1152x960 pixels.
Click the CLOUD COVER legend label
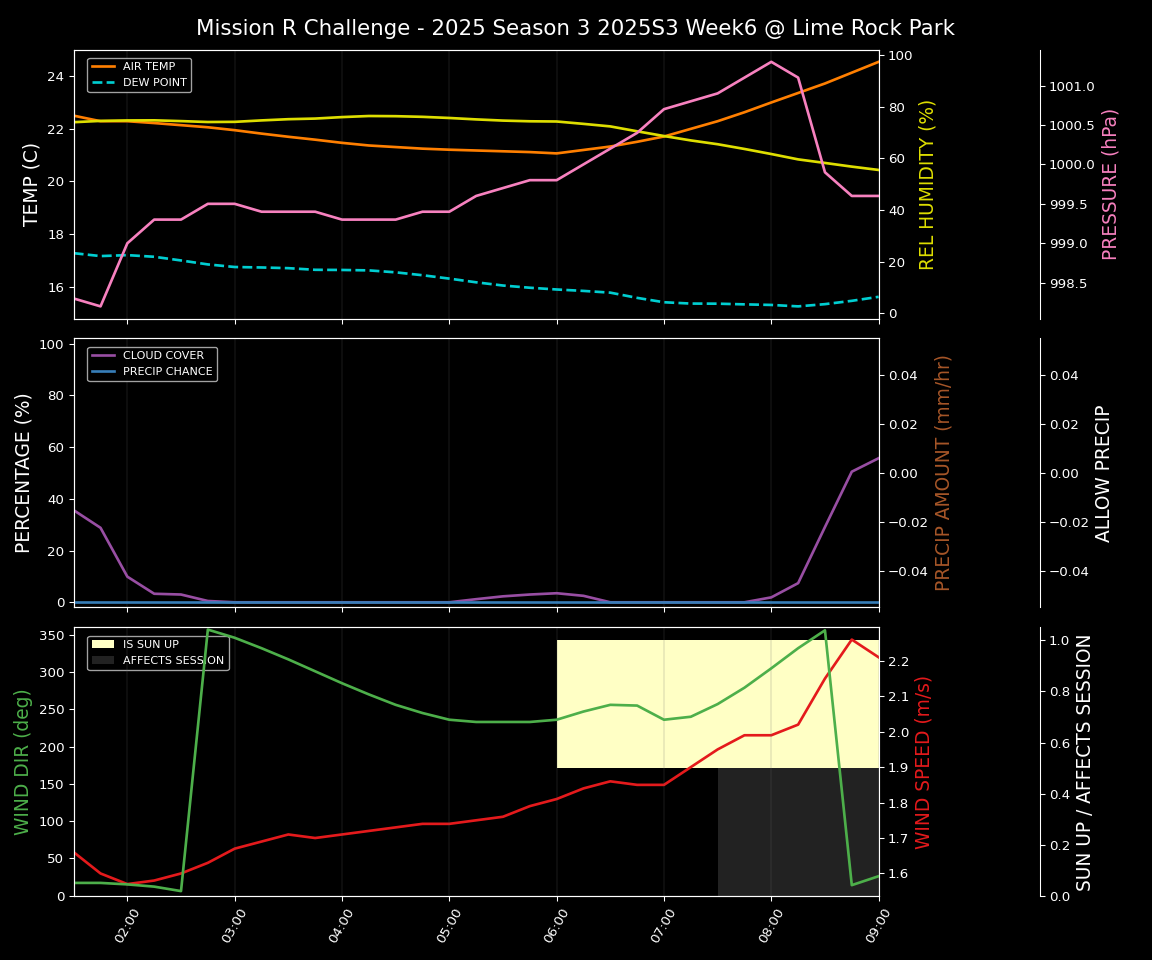163,356
